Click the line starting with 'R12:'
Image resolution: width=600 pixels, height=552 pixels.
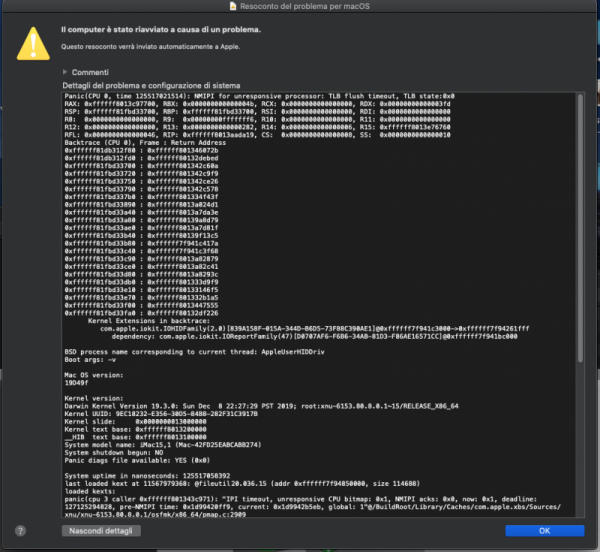[x=258, y=127]
